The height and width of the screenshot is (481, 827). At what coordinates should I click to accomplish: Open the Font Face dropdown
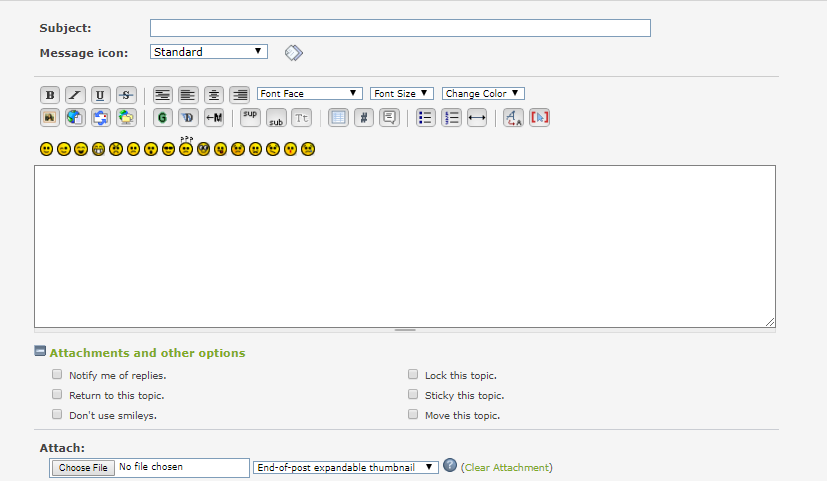pos(310,93)
